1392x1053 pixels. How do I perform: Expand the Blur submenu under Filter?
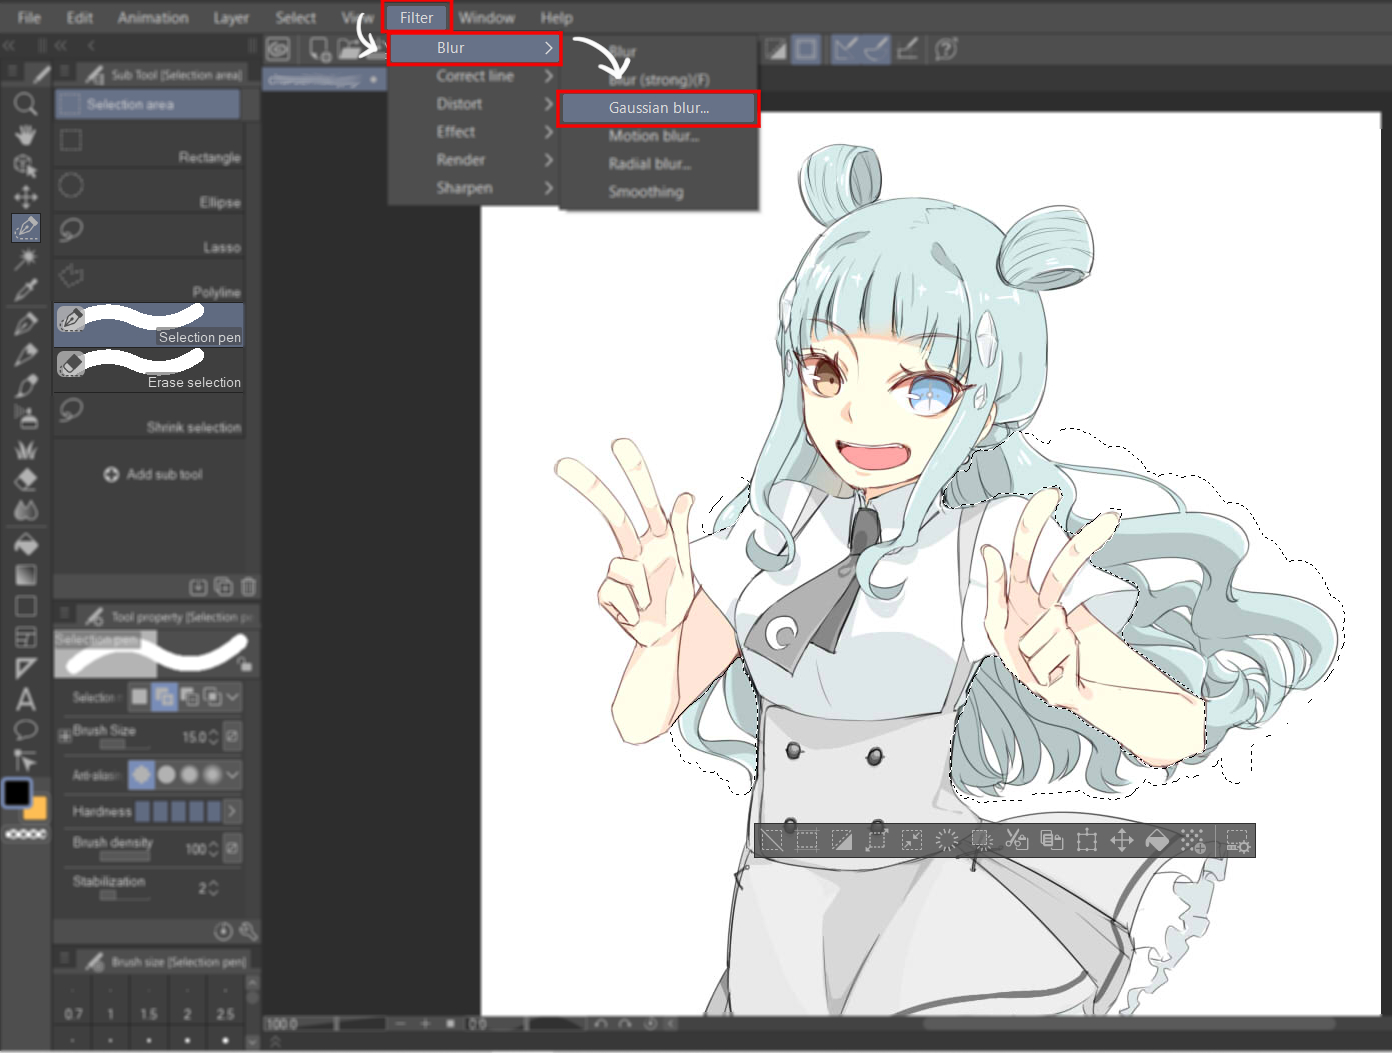[449, 48]
